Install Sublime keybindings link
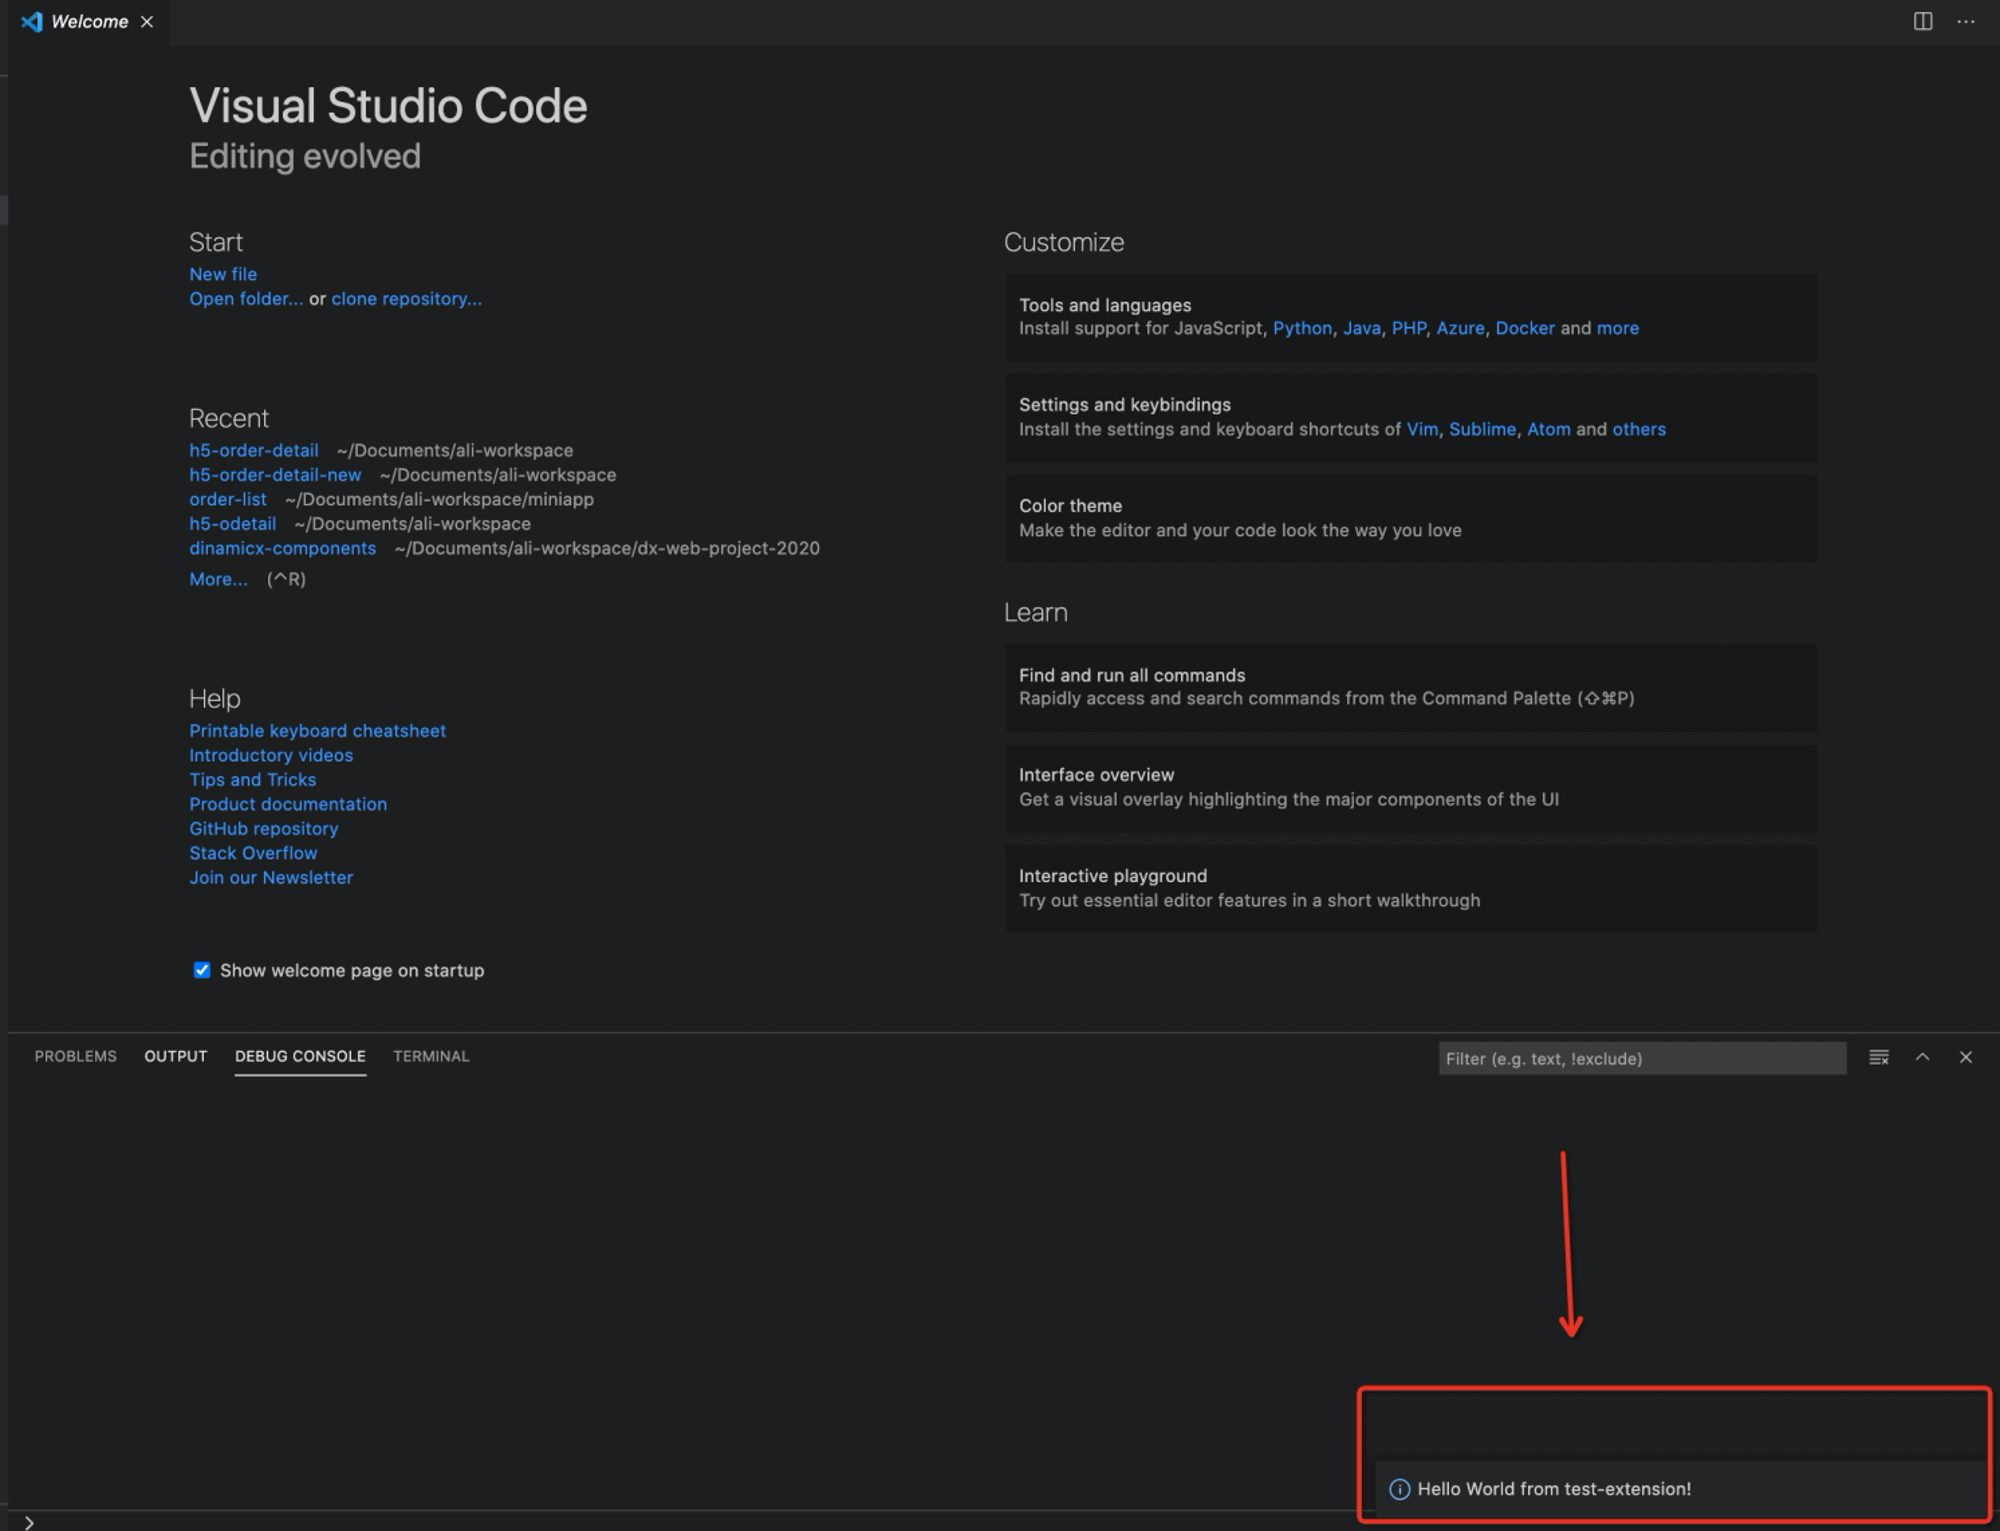 click(1482, 429)
